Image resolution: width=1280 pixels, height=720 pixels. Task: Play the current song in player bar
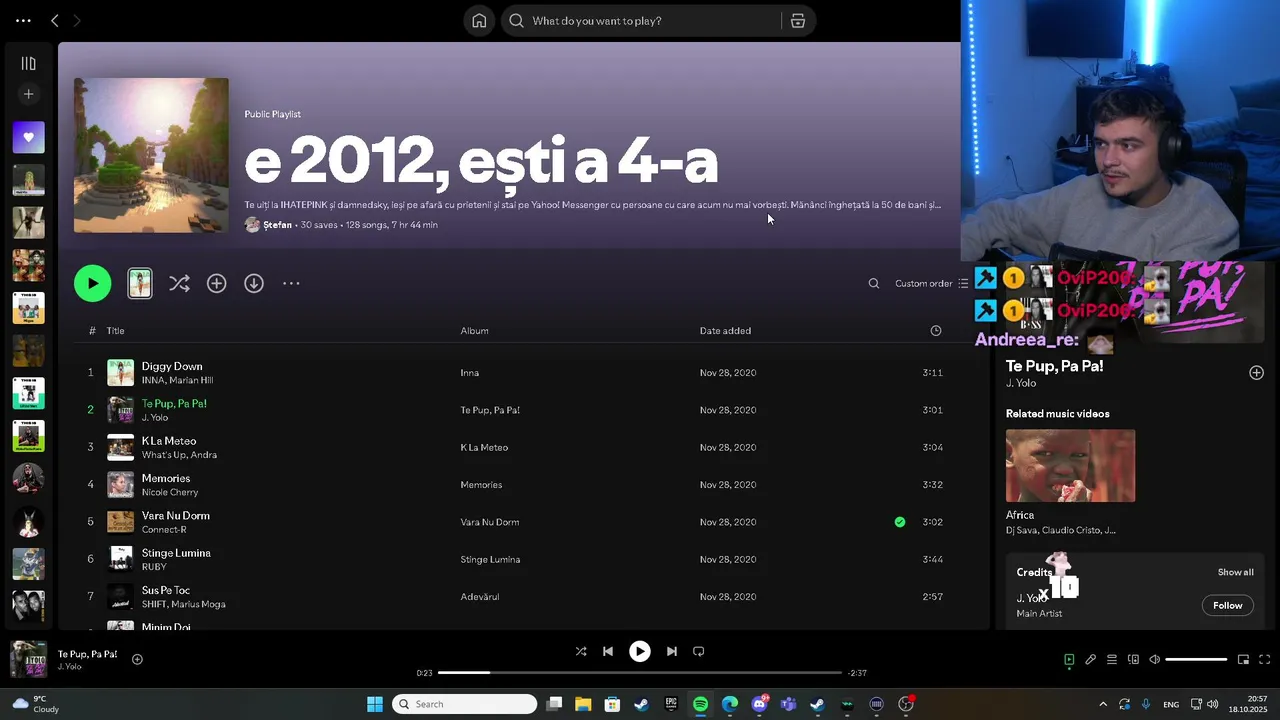tap(640, 651)
